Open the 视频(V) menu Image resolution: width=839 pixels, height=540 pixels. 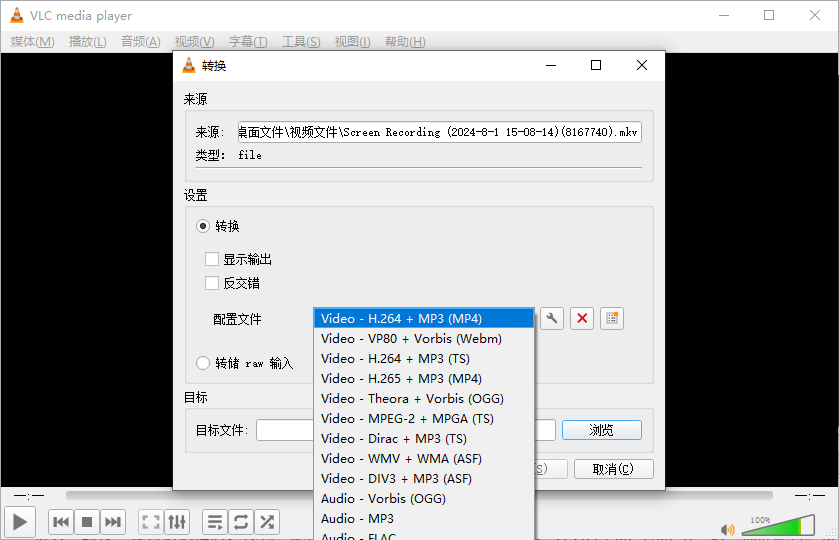[x=194, y=41]
